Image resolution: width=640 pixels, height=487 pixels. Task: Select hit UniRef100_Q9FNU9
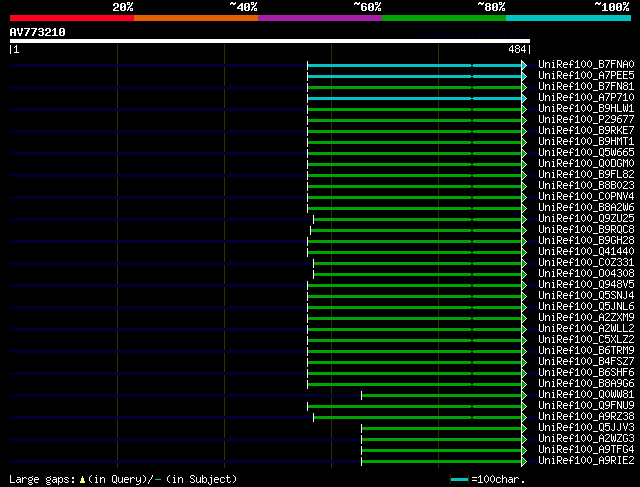coord(586,406)
